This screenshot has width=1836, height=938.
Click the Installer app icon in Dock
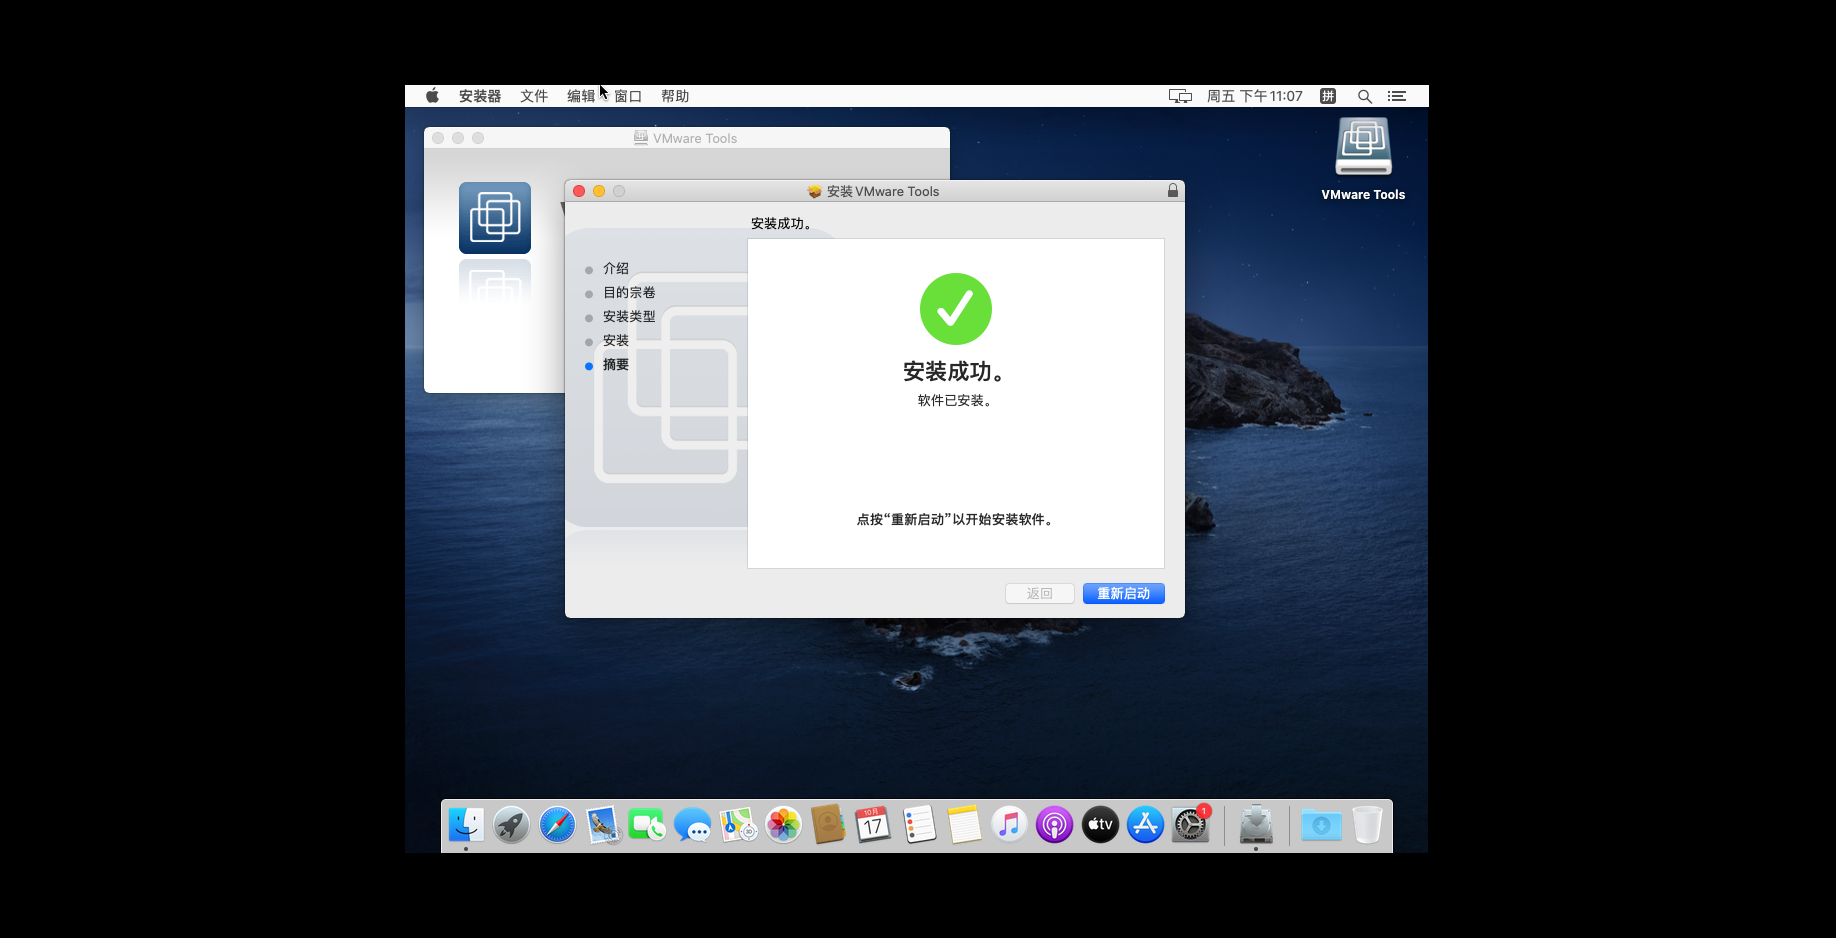(1256, 825)
